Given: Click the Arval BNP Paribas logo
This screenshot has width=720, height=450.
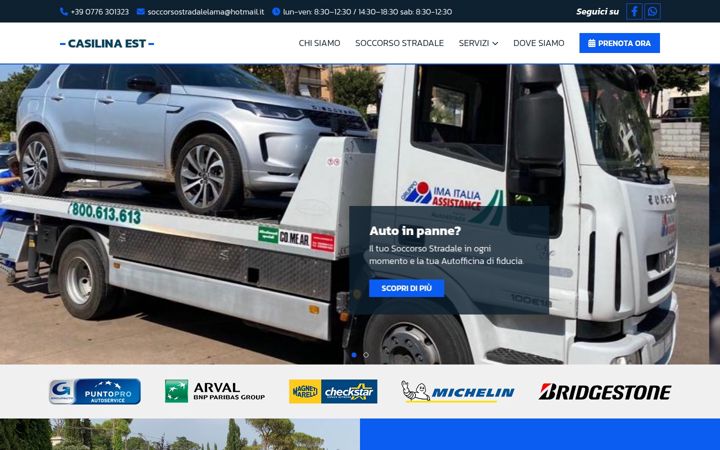Looking at the screenshot, I should click(215, 391).
